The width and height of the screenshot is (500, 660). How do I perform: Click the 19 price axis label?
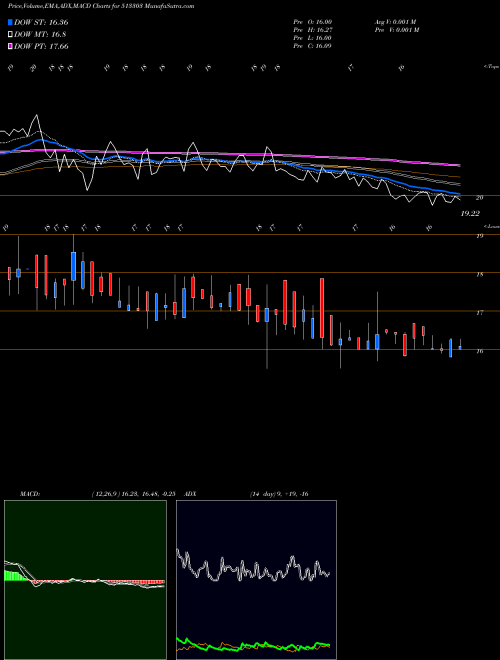(x=479, y=236)
